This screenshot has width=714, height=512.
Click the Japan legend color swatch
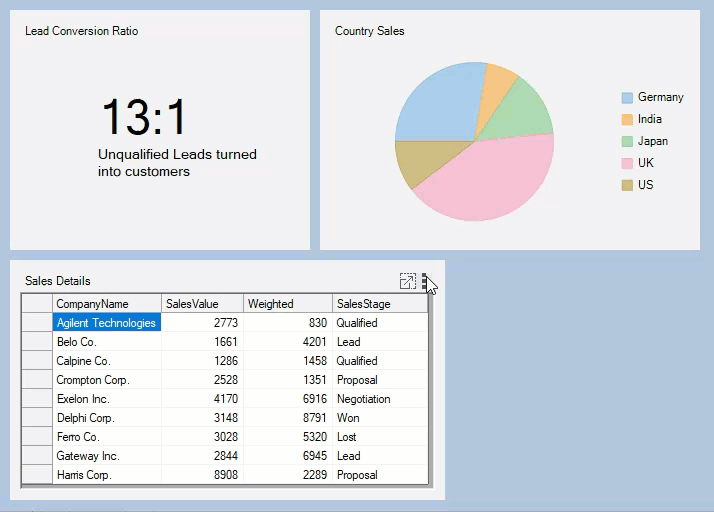[627, 142]
